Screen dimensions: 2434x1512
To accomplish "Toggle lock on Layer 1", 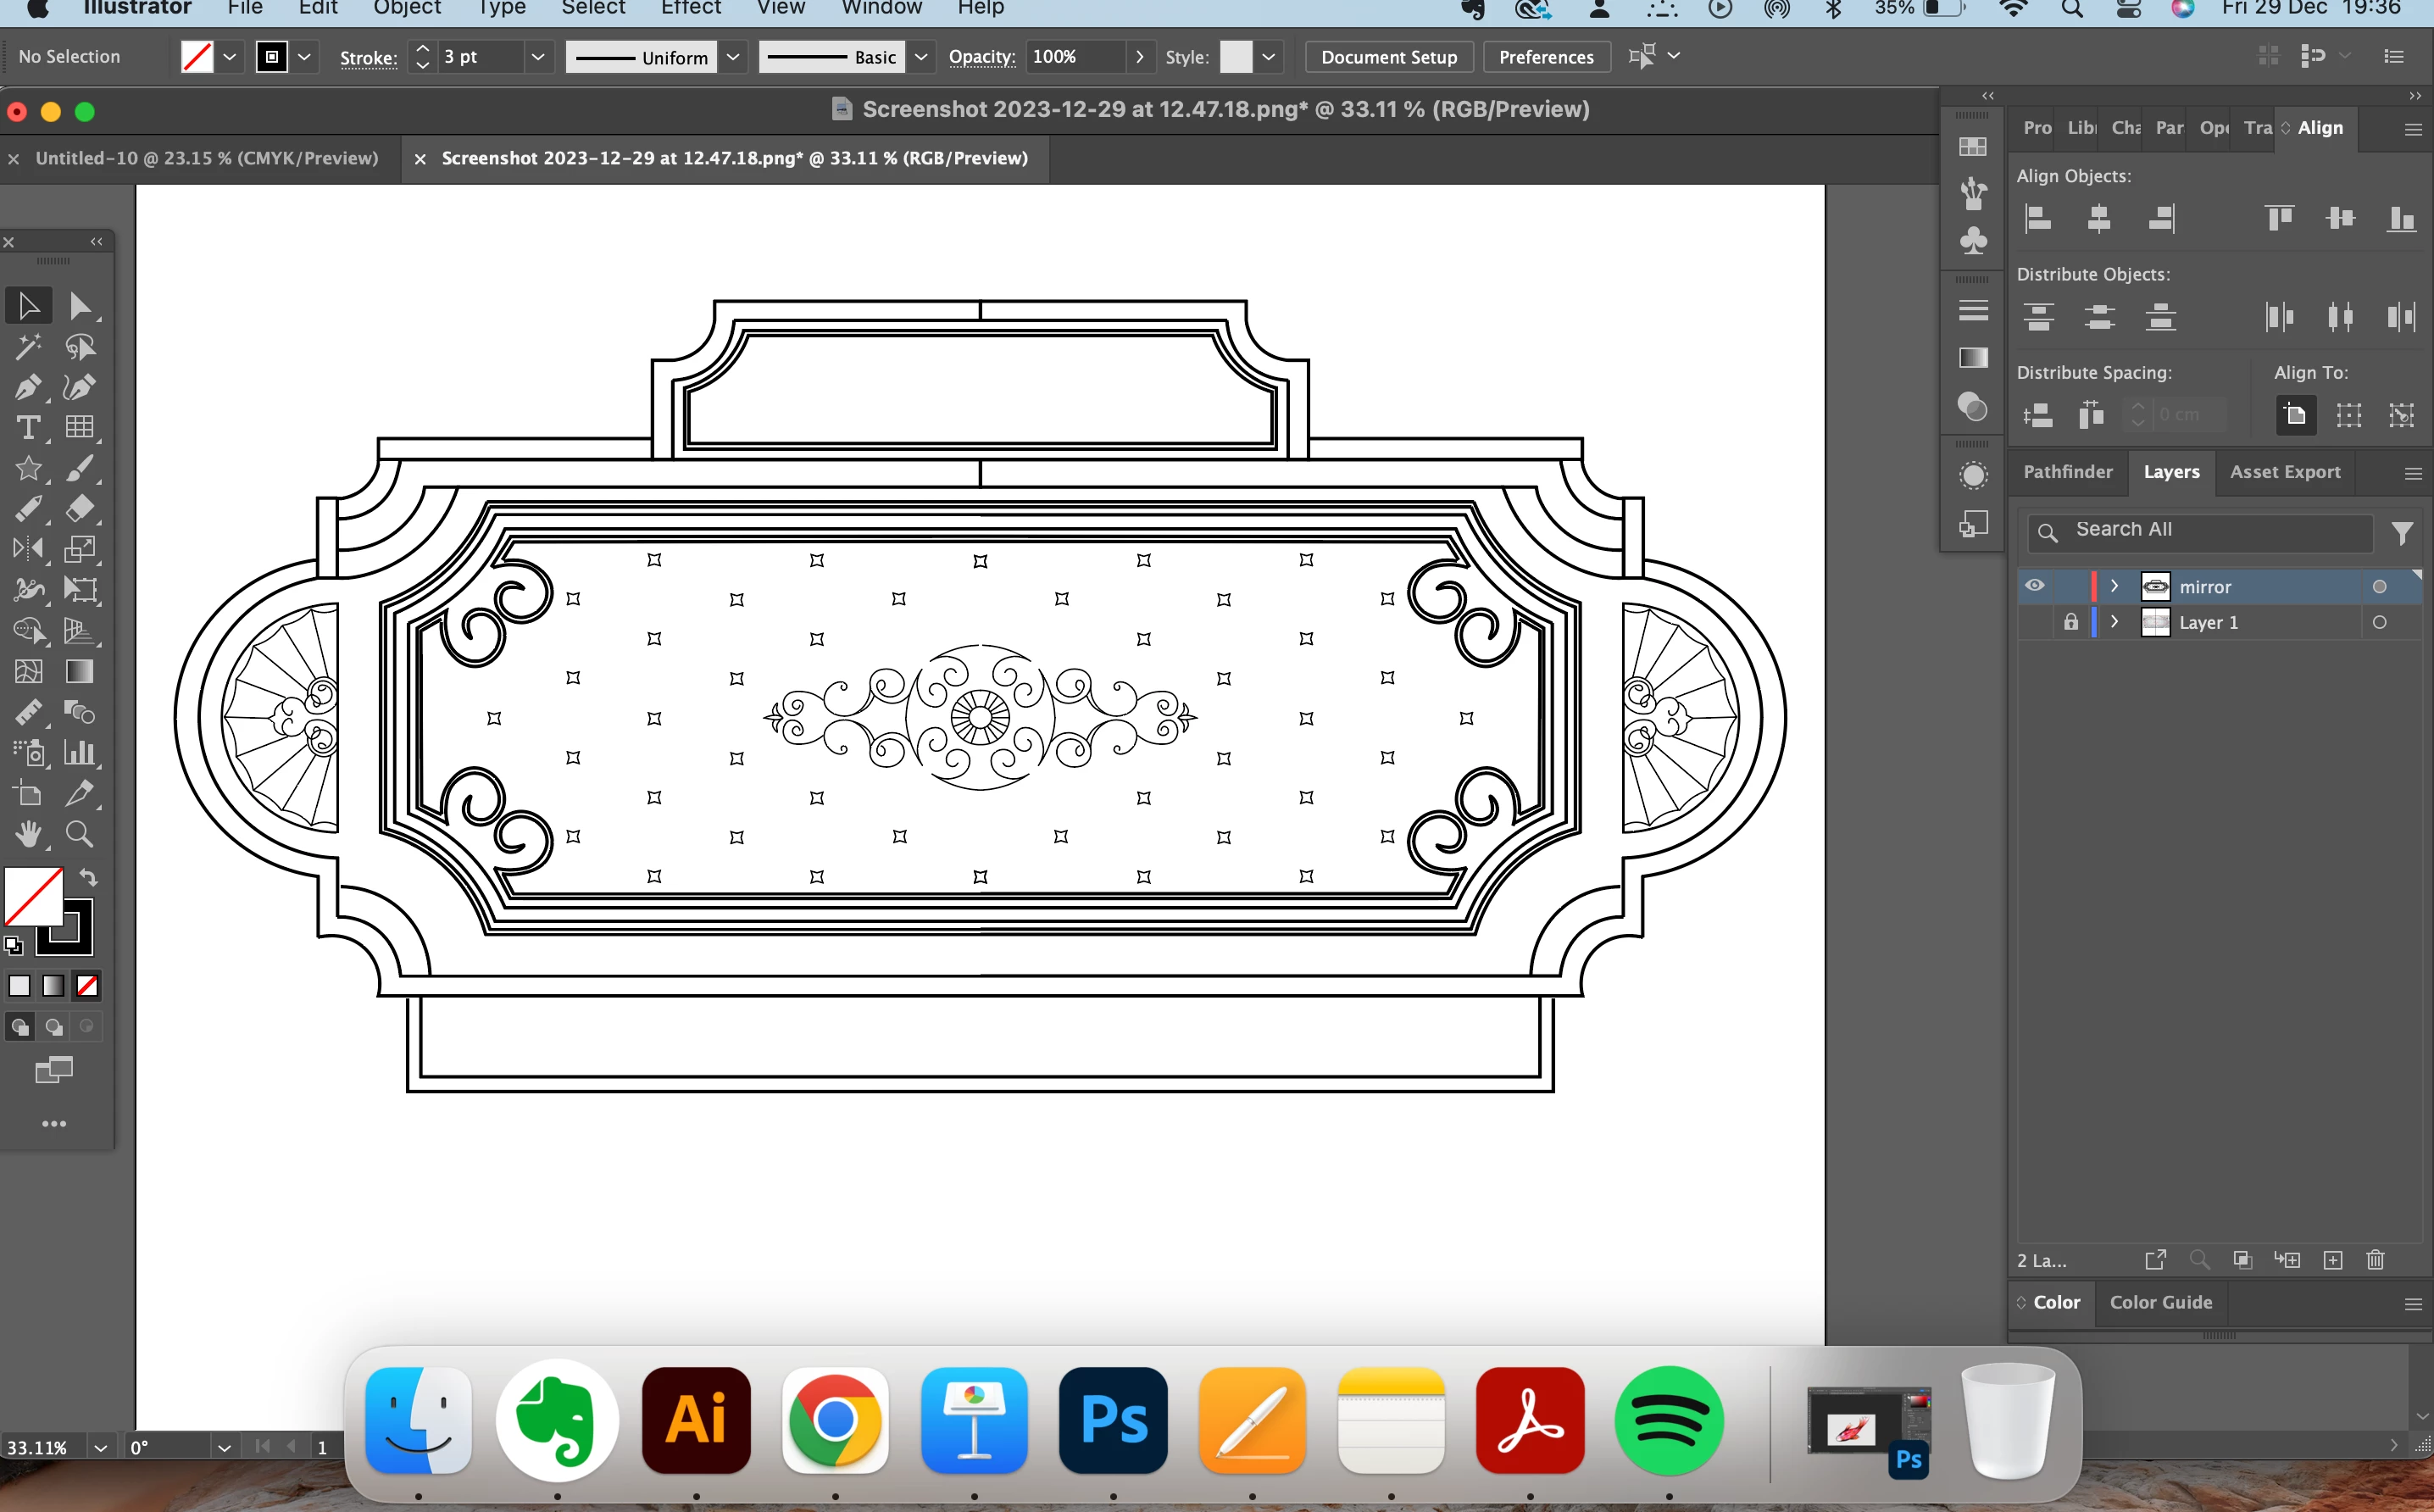I will (2070, 622).
